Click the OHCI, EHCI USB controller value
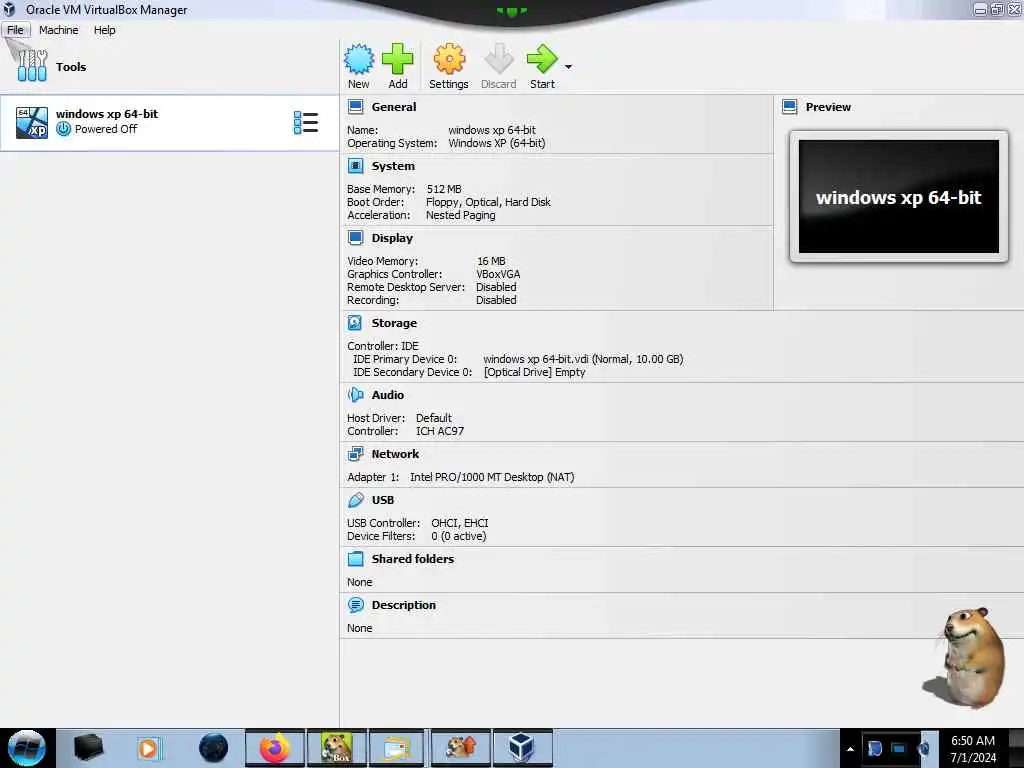 (x=460, y=523)
